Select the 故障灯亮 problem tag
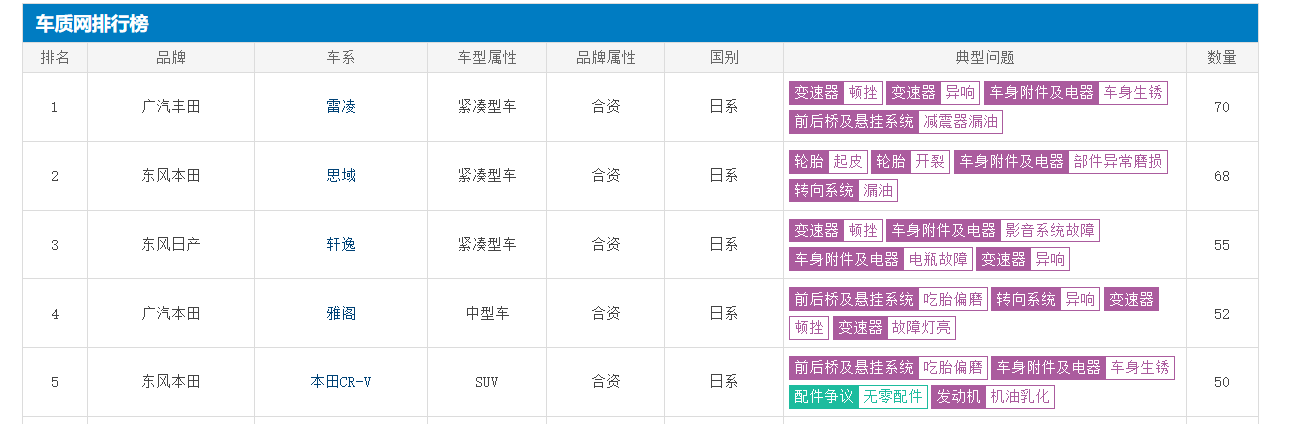The height and width of the screenshot is (424, 1295). (x=921, y=328)
